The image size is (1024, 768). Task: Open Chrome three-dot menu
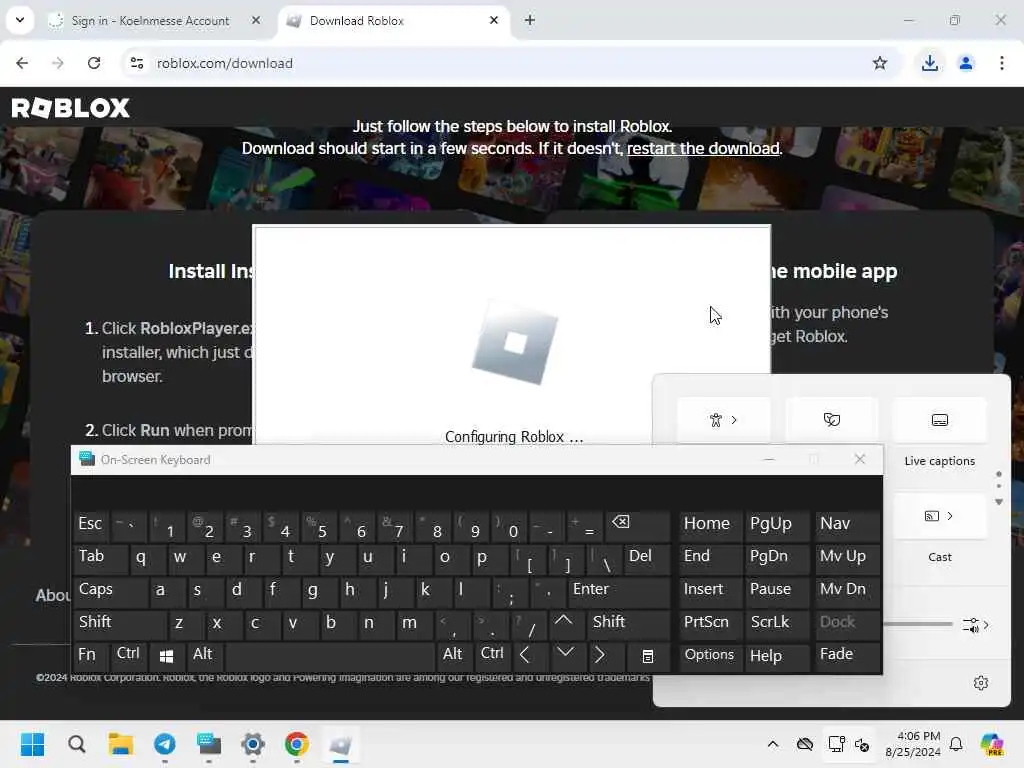point(1002,63)
